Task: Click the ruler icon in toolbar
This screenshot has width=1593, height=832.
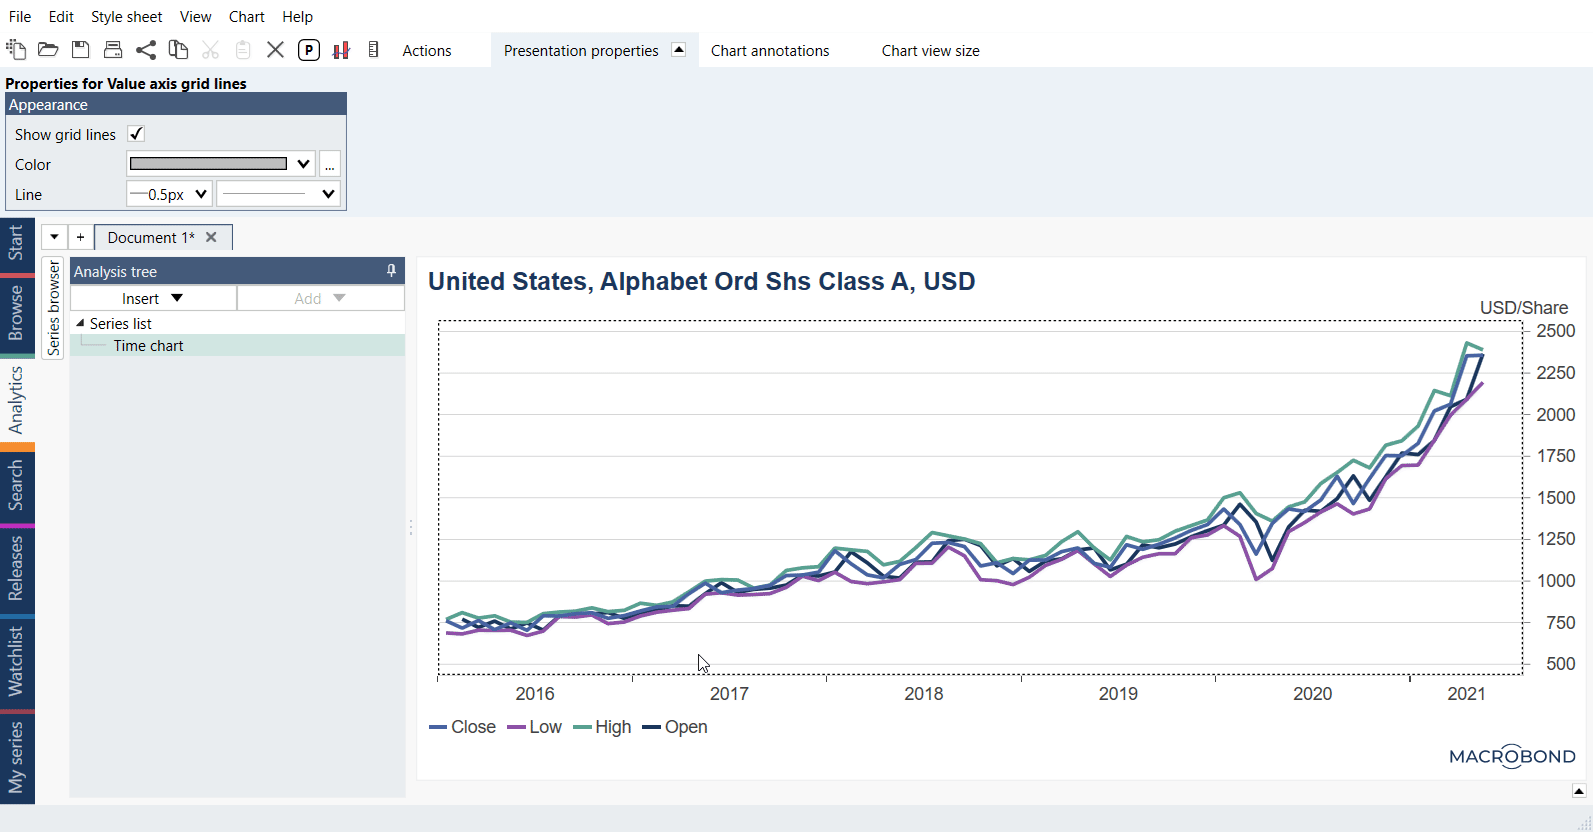Action: [373, 49]
